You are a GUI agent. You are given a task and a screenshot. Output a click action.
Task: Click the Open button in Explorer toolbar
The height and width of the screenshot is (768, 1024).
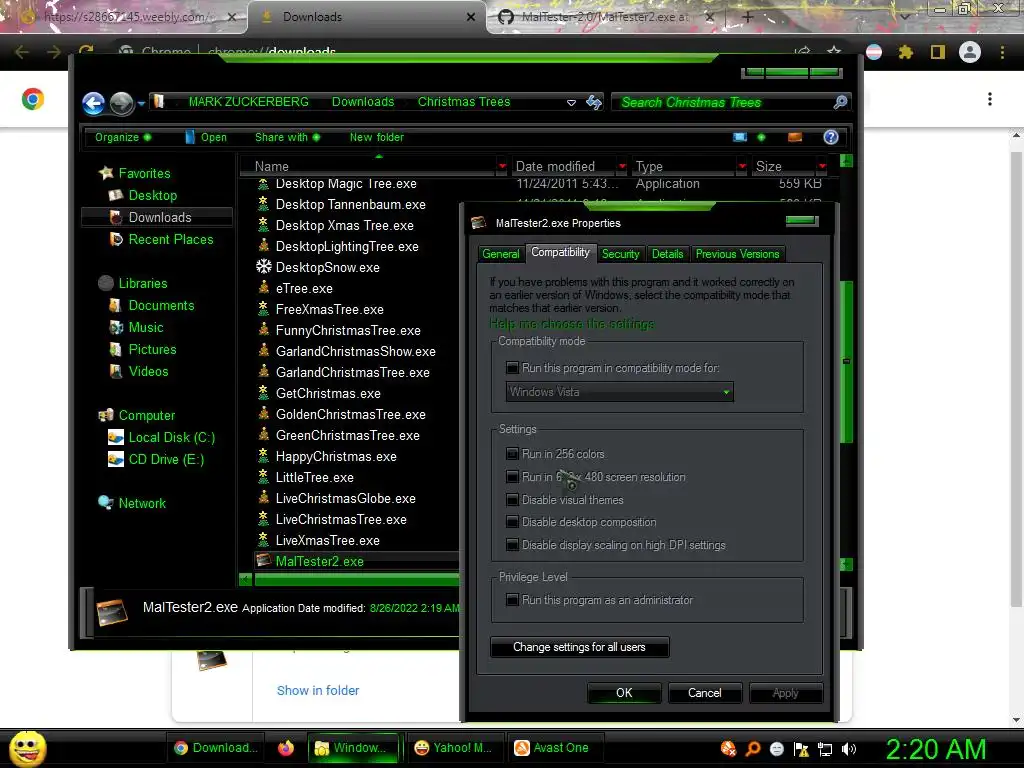tap(206, 137)
